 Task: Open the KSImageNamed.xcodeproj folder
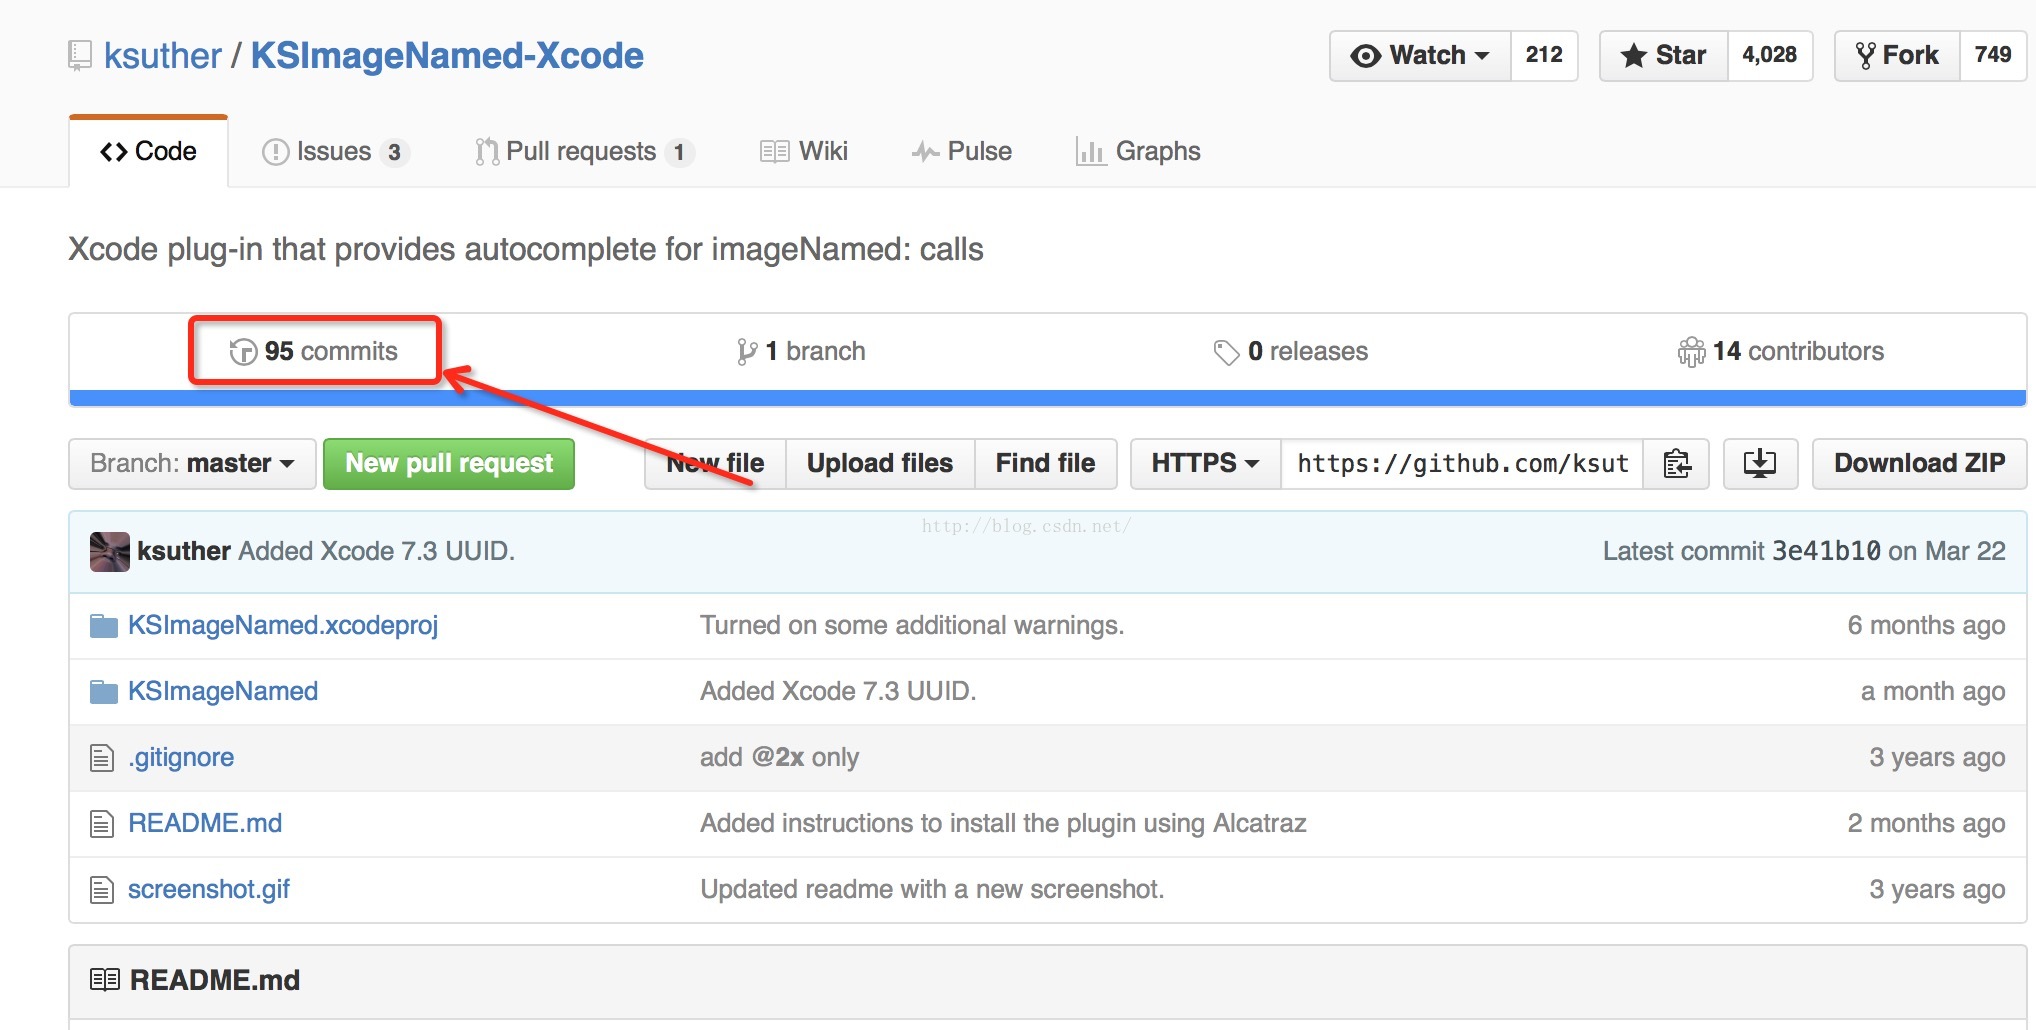282,626
